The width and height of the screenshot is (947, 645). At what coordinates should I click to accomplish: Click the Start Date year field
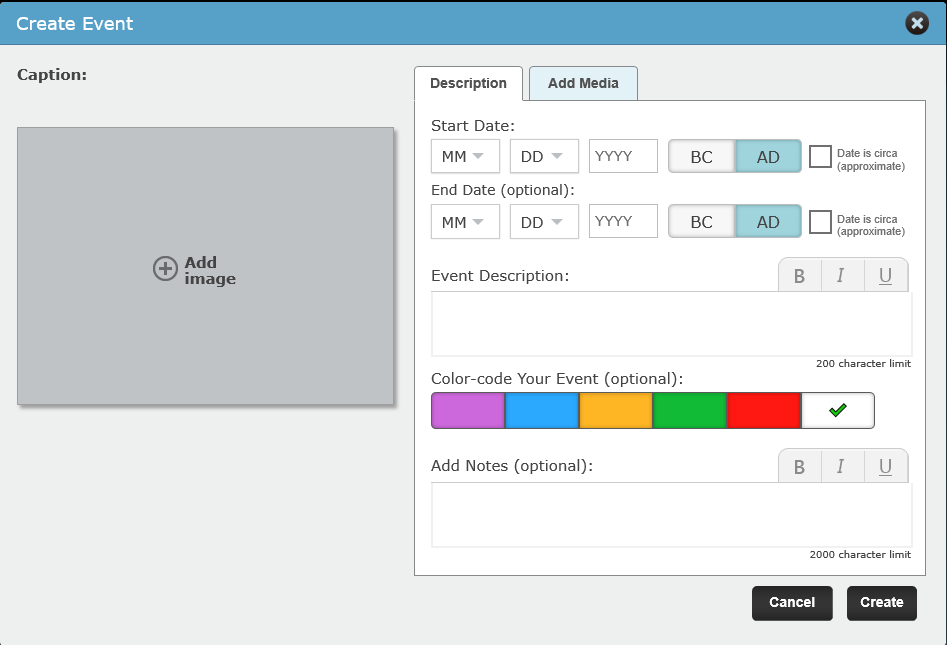tap(623, 157)
